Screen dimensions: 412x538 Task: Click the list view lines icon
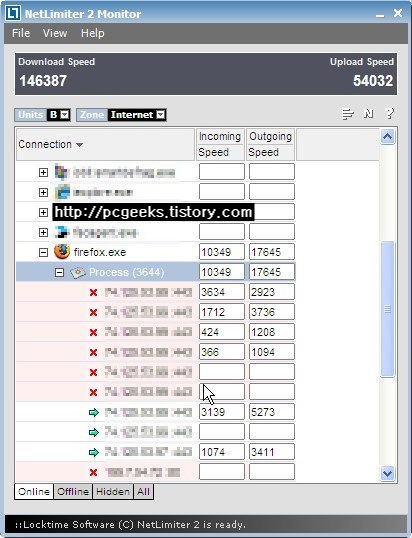348,114
